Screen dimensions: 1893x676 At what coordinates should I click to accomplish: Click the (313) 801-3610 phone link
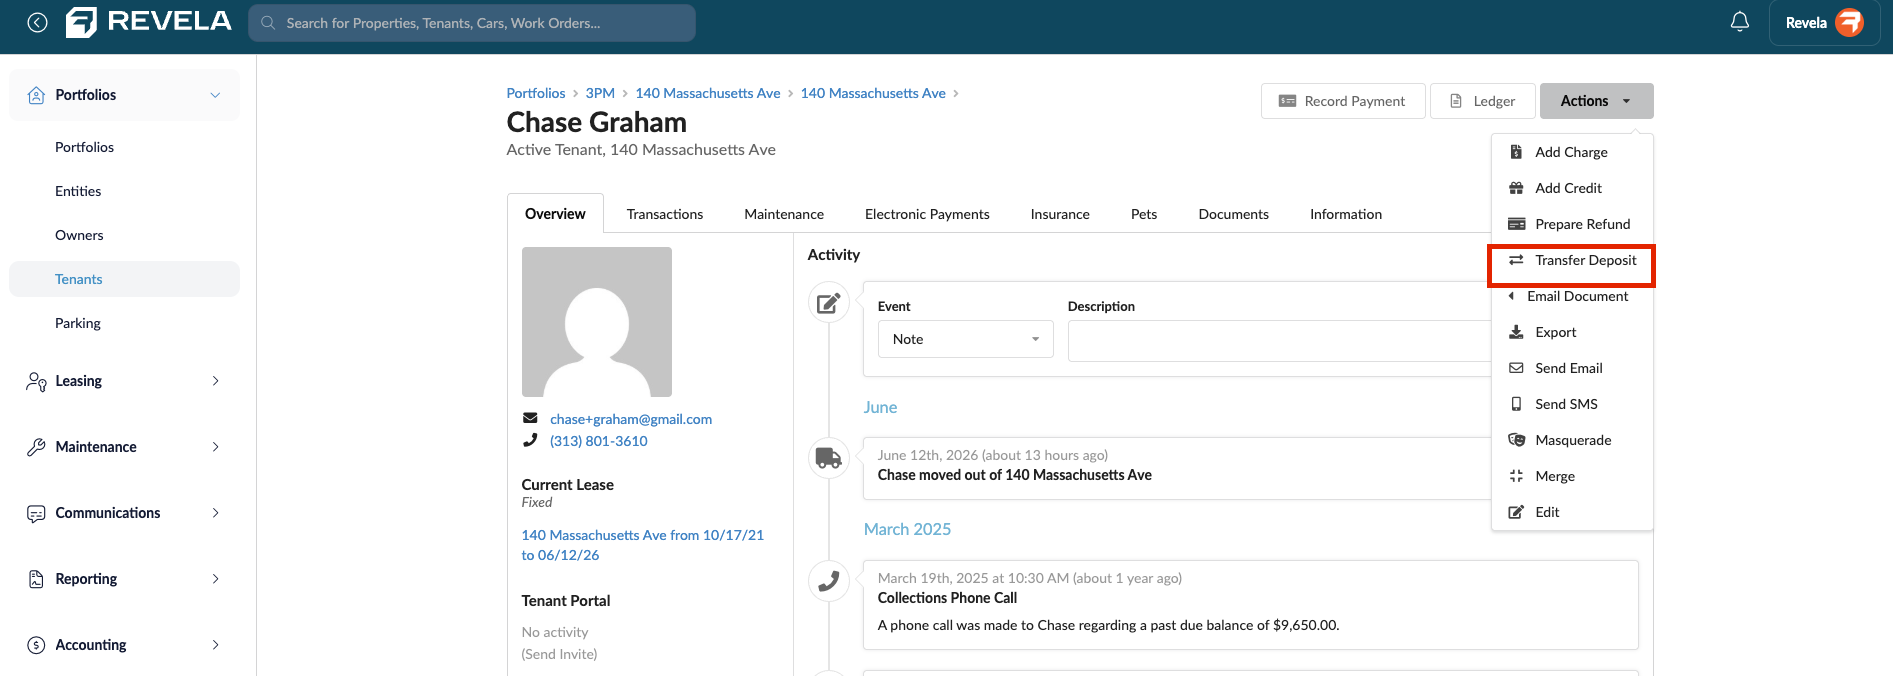point(599,441)
